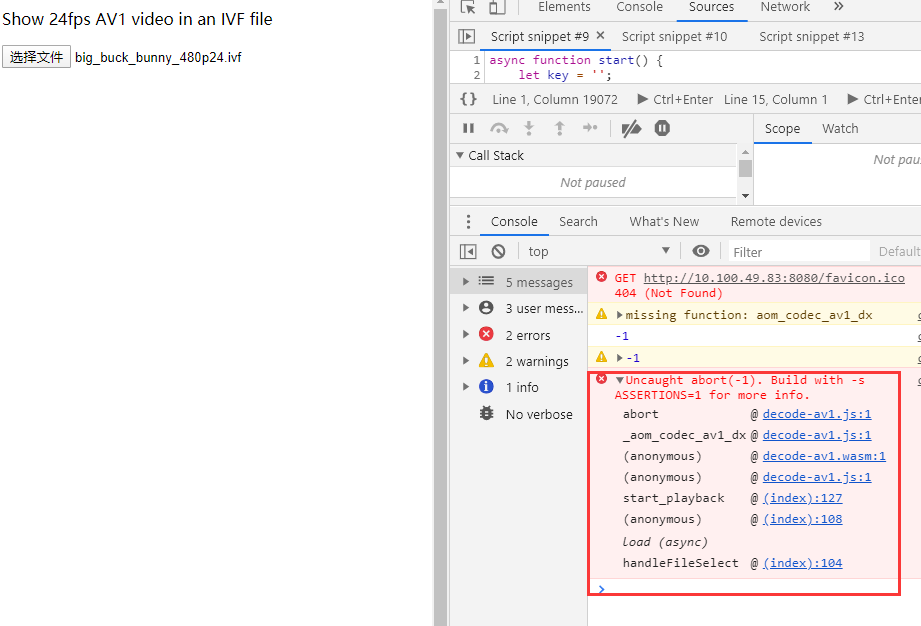Open the Network tab
The image size is (921, 626).
click(785, 7)
